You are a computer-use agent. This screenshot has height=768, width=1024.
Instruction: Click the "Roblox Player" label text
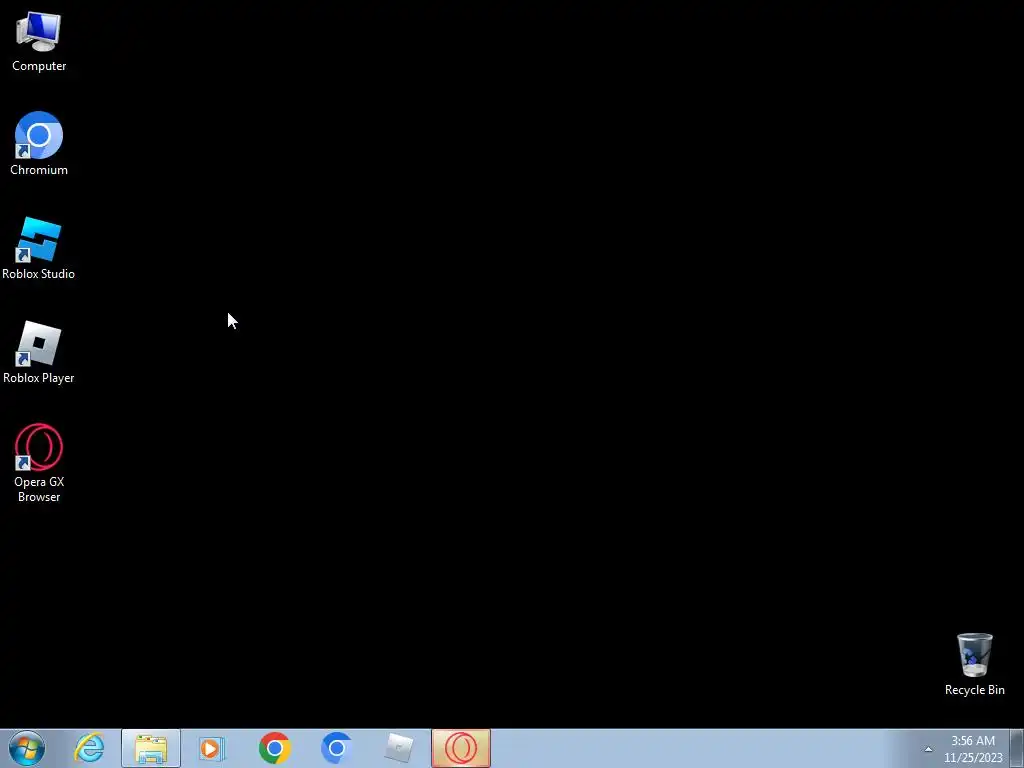39,377
